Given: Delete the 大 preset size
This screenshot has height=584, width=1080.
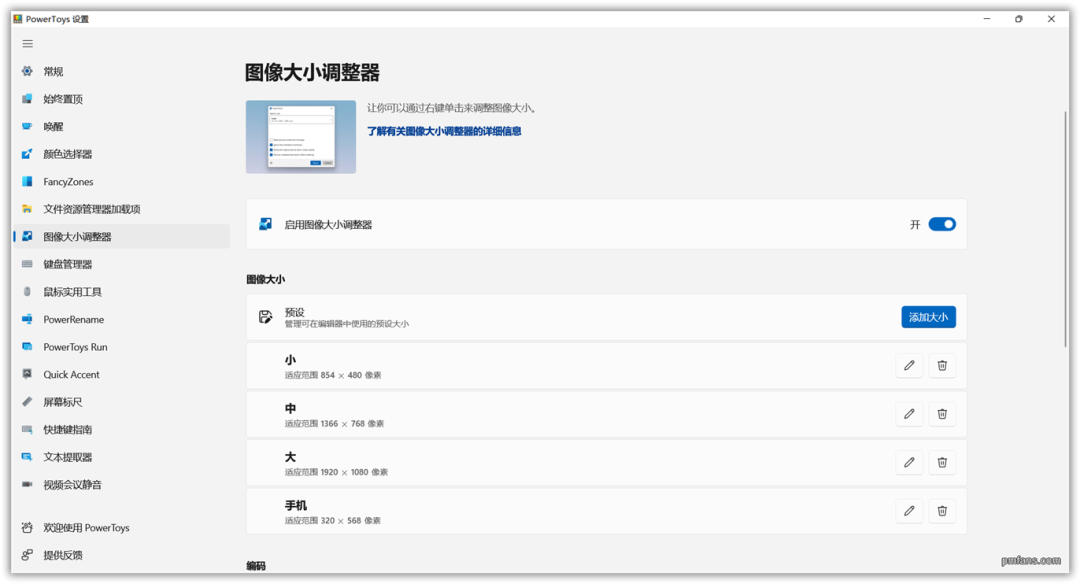Looking at the screenshot, I should click(942, 462).
